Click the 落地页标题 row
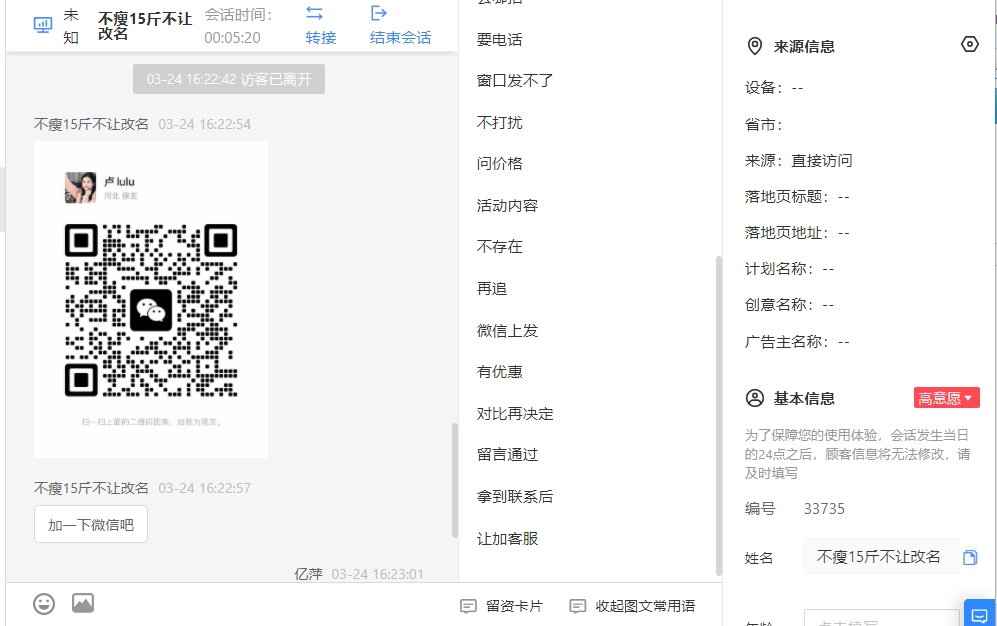 (x=797, y=197)
